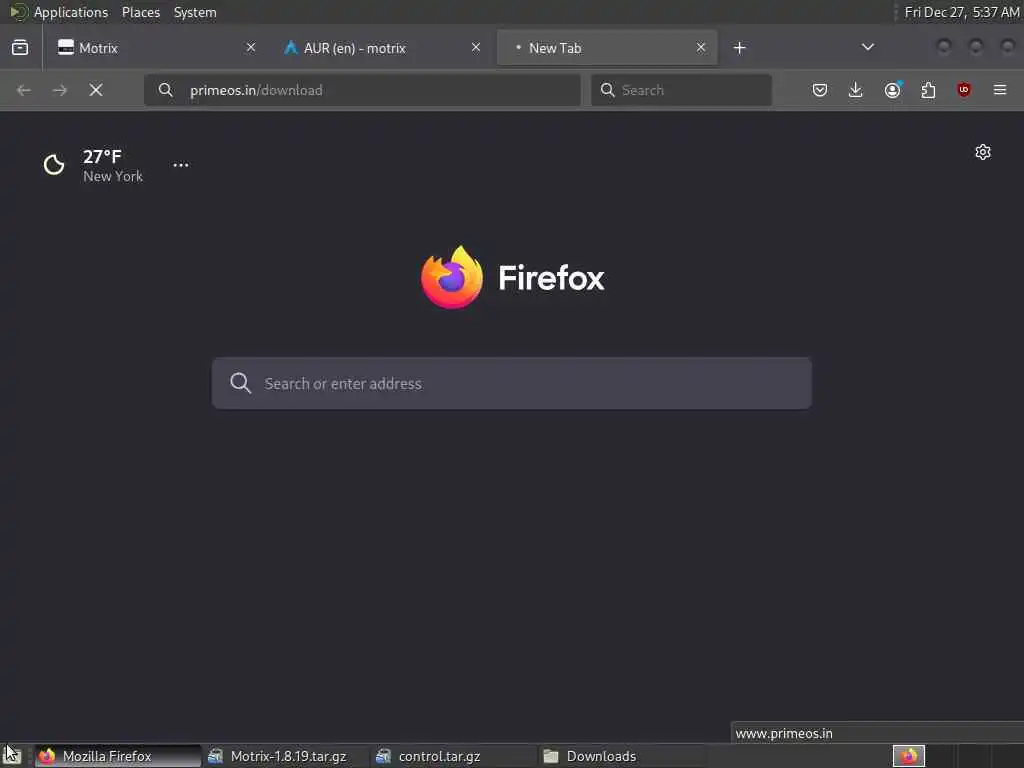Open the System menu
Image resolution: width=1024 pixels, height=768 pixels.
coord(195,12)
